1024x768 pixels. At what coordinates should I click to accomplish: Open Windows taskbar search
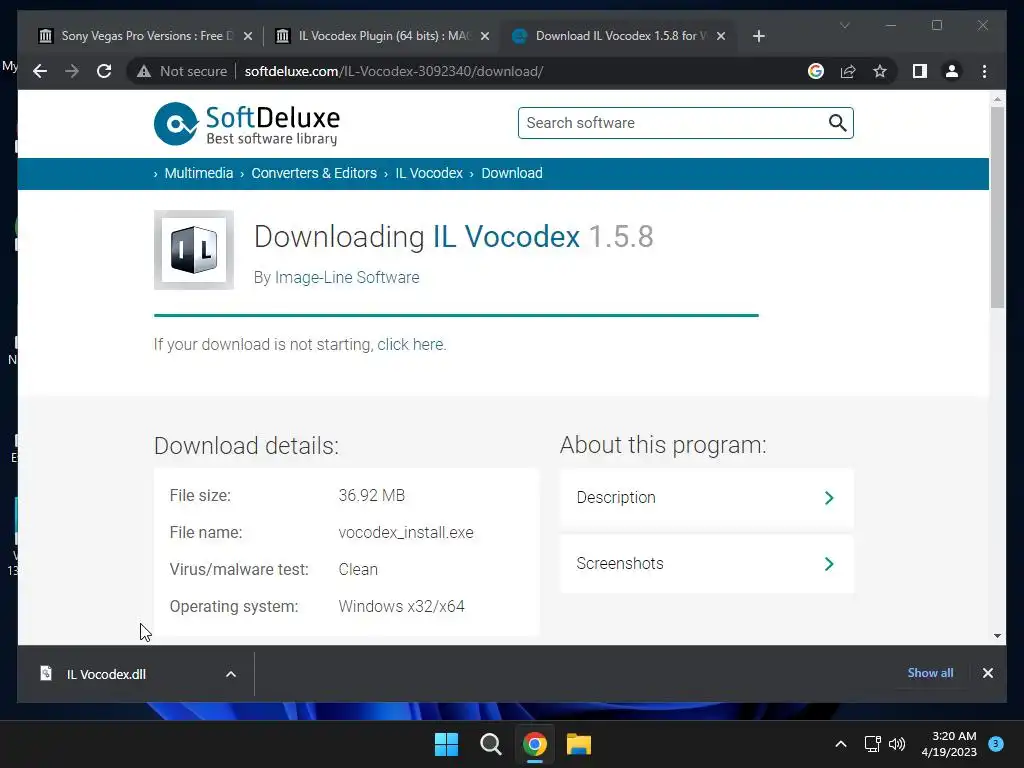click(x=490, y=744)
